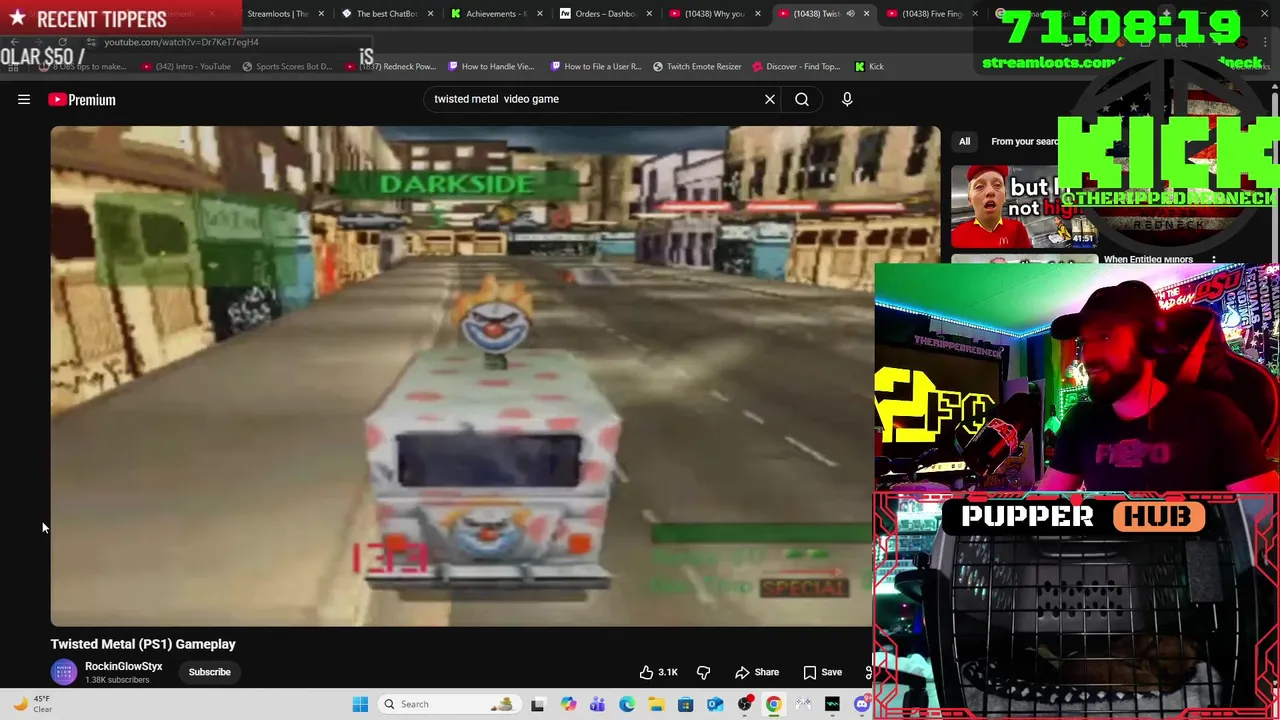Open Microsoft Store from the taskbar
This screenshot has height=720, width=1280.
point(685,704)
